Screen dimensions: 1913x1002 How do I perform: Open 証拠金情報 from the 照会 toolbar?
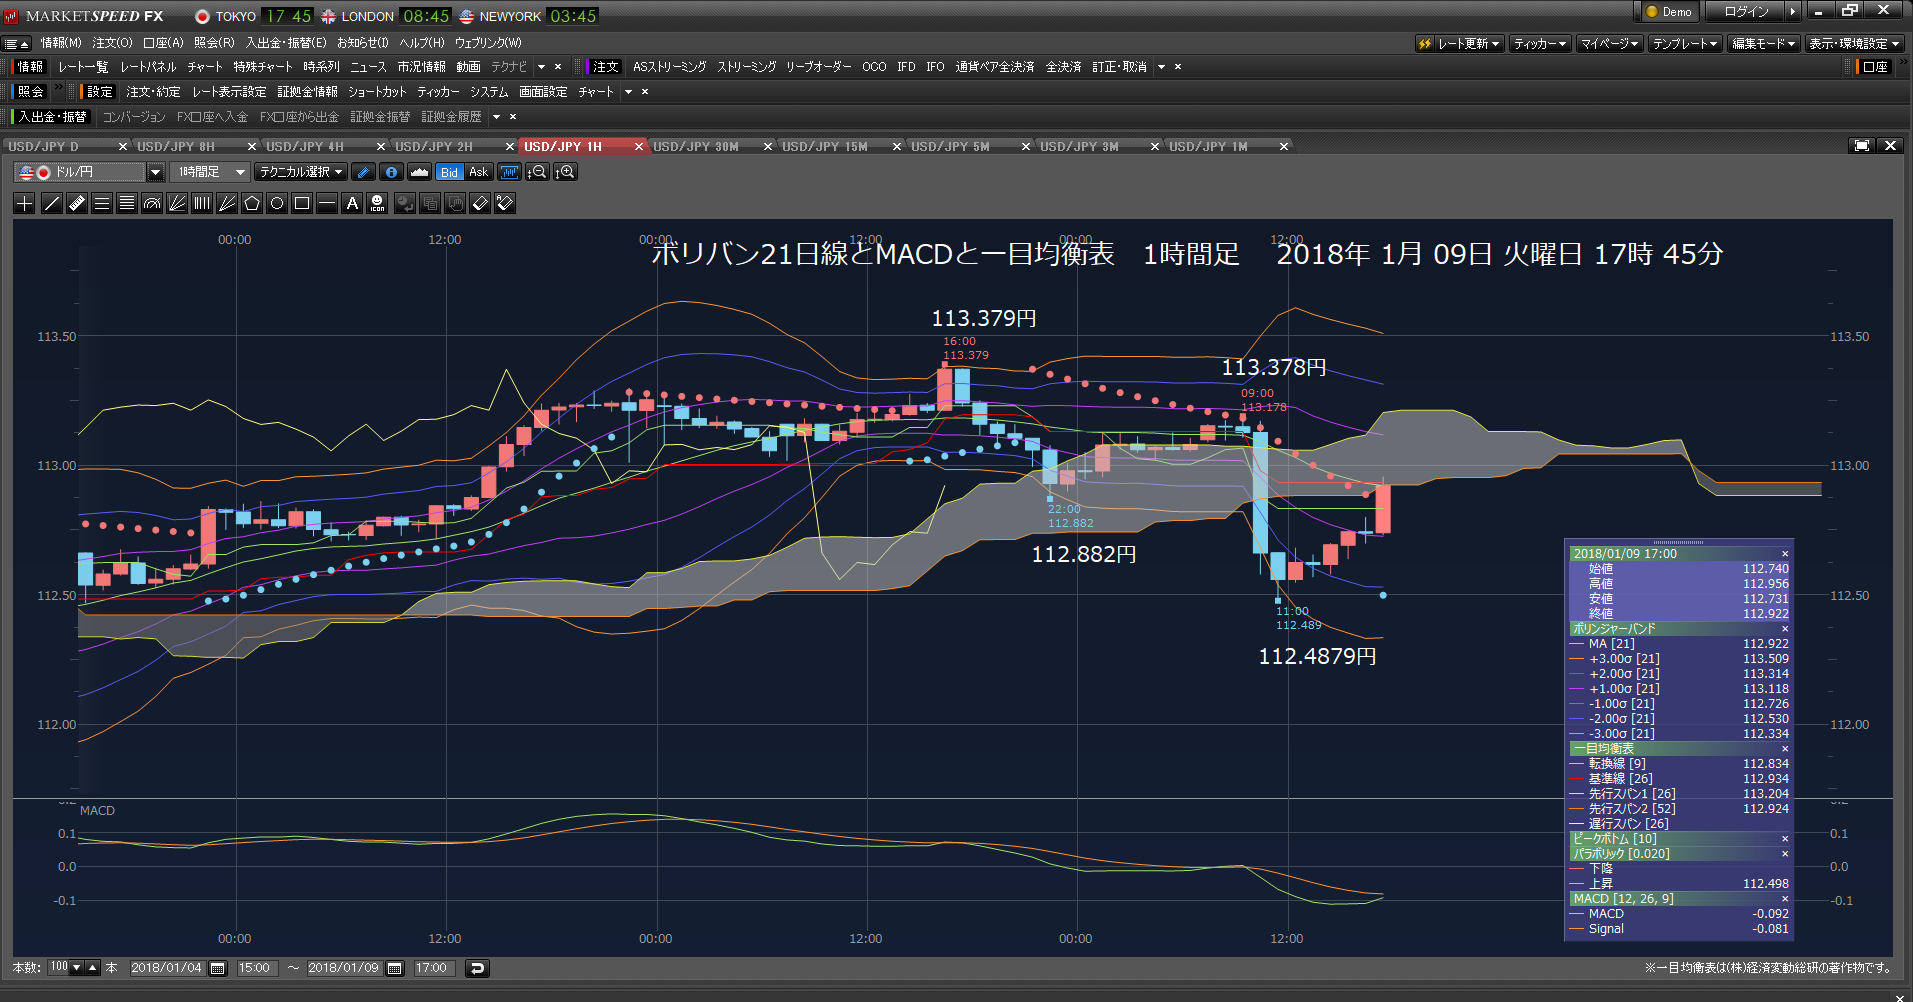[x=307, y=92]
